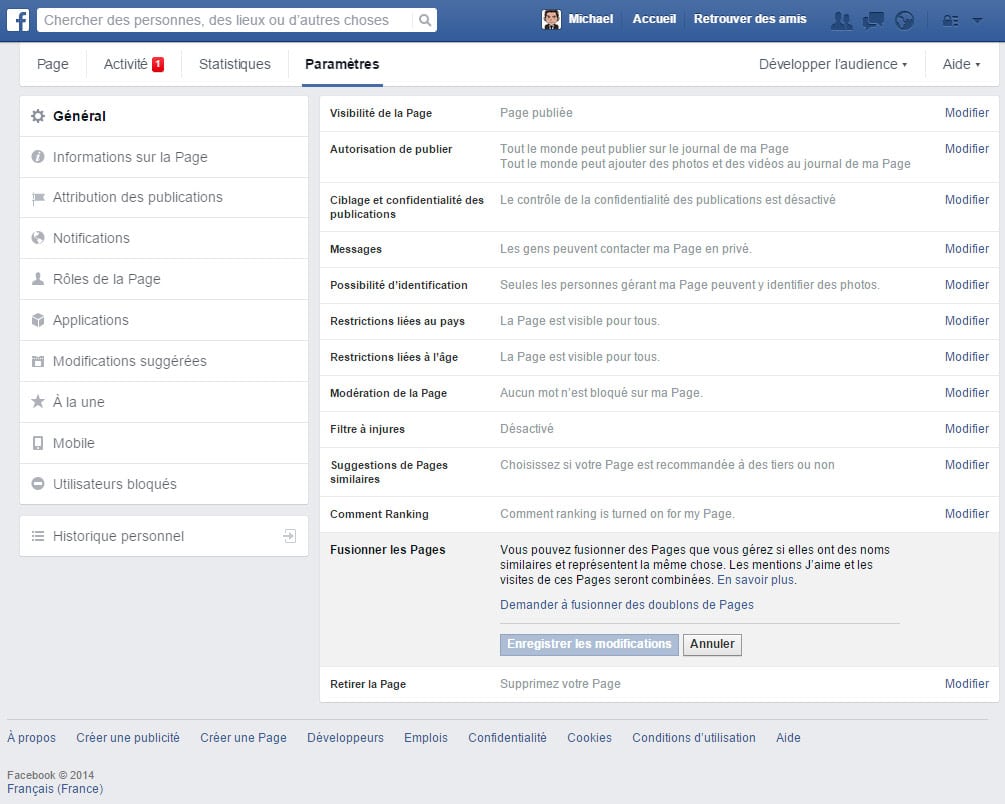
Task: Expand the Développer l'audience dropdown
Action: [x=832, y=64]
